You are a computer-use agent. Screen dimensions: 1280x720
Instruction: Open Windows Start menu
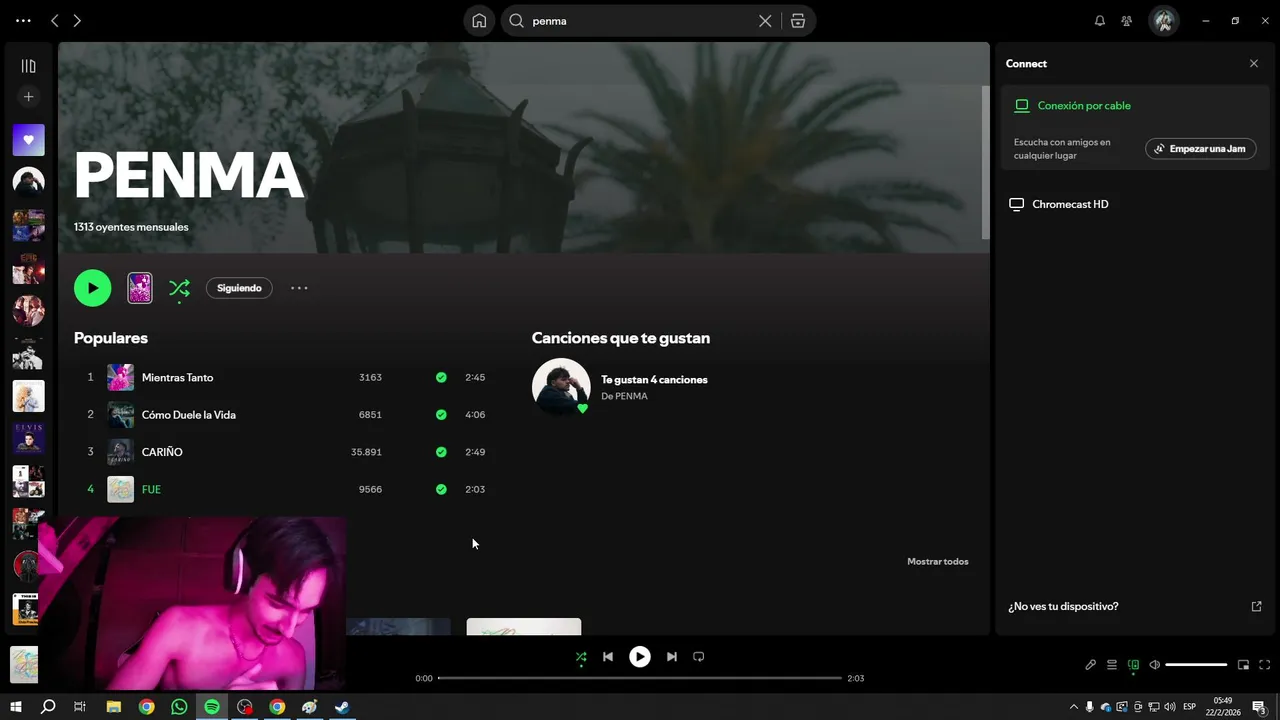(16, 707)
